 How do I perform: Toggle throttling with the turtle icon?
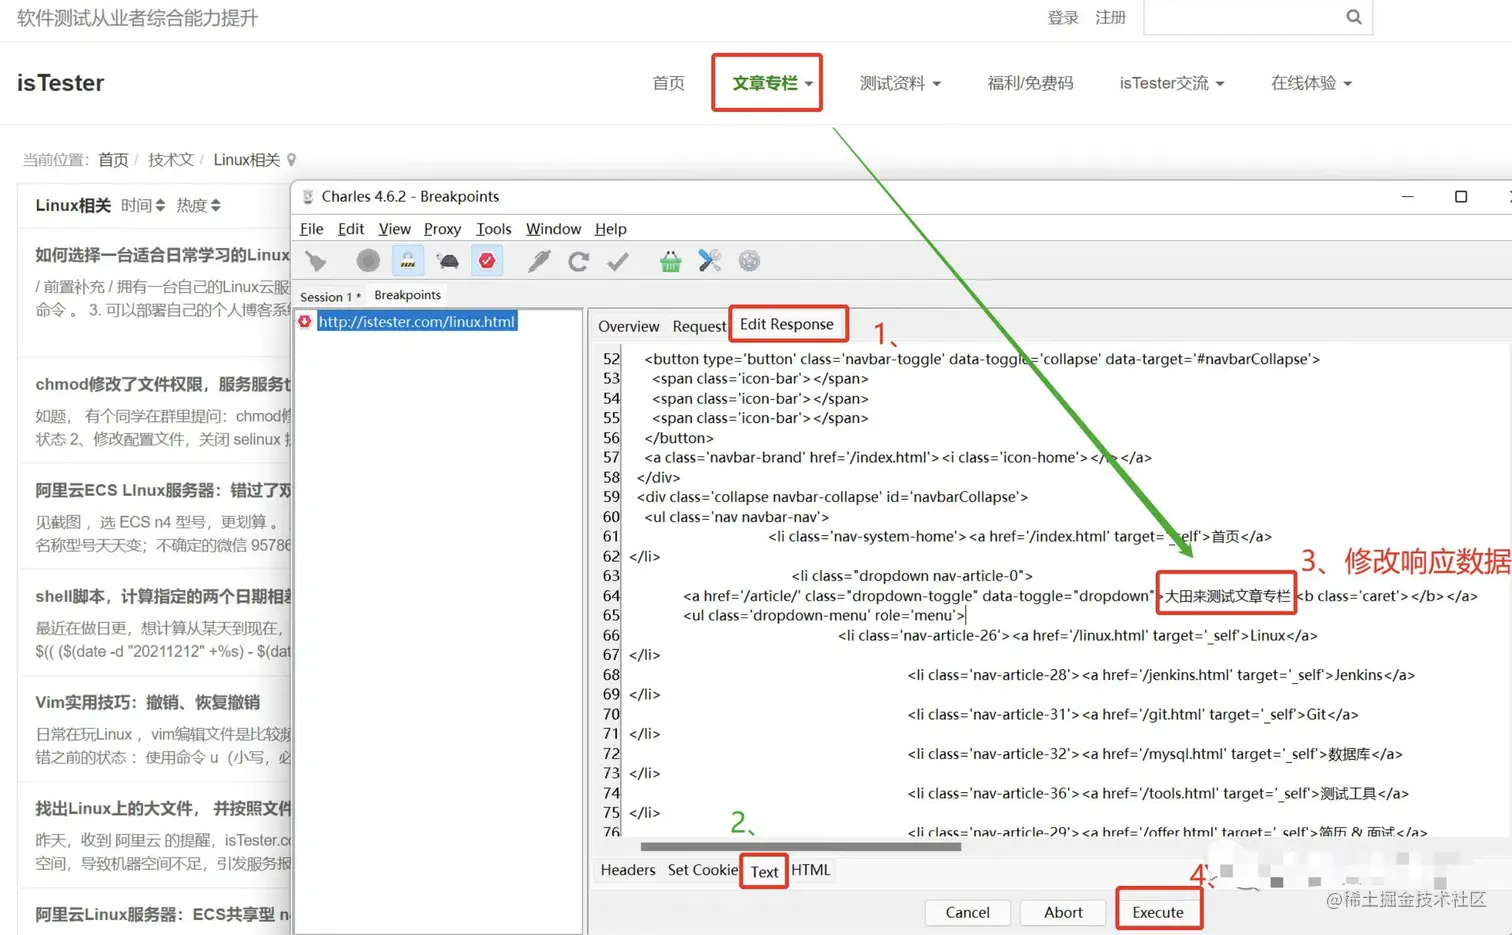point(448,261)
